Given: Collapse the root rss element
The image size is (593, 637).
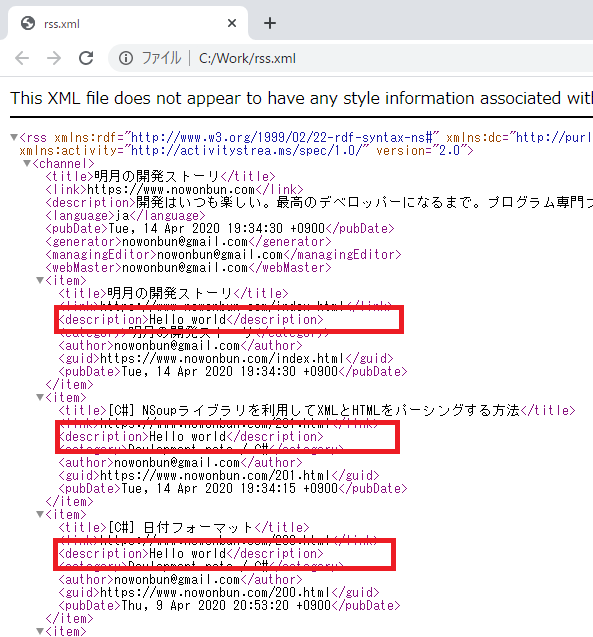Looking at the screenshot, I should click(14, 137).
